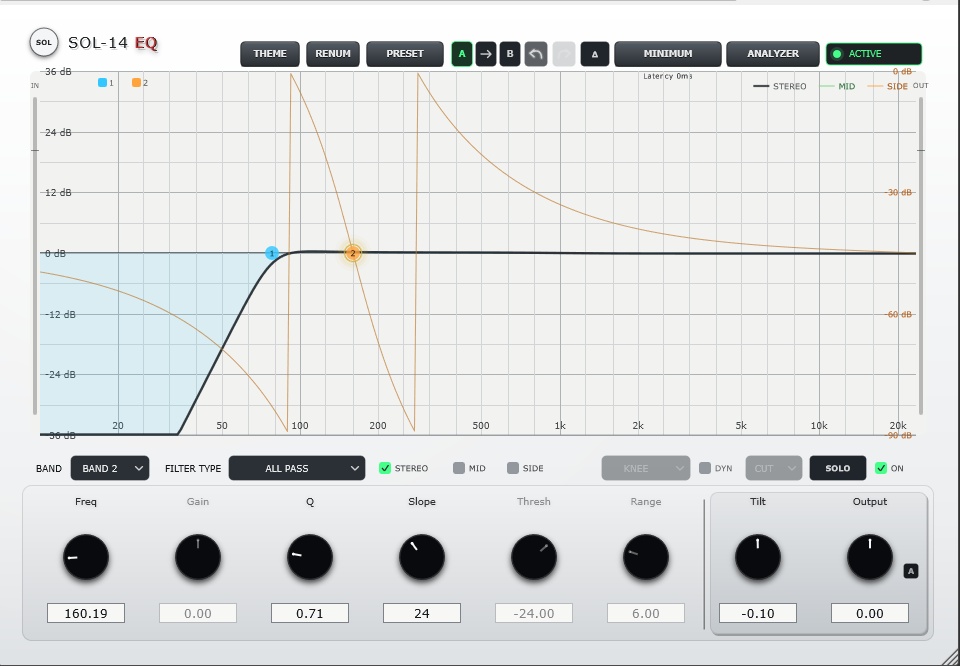
Task: Click the undo arrow icon
Action: point(536,54)
